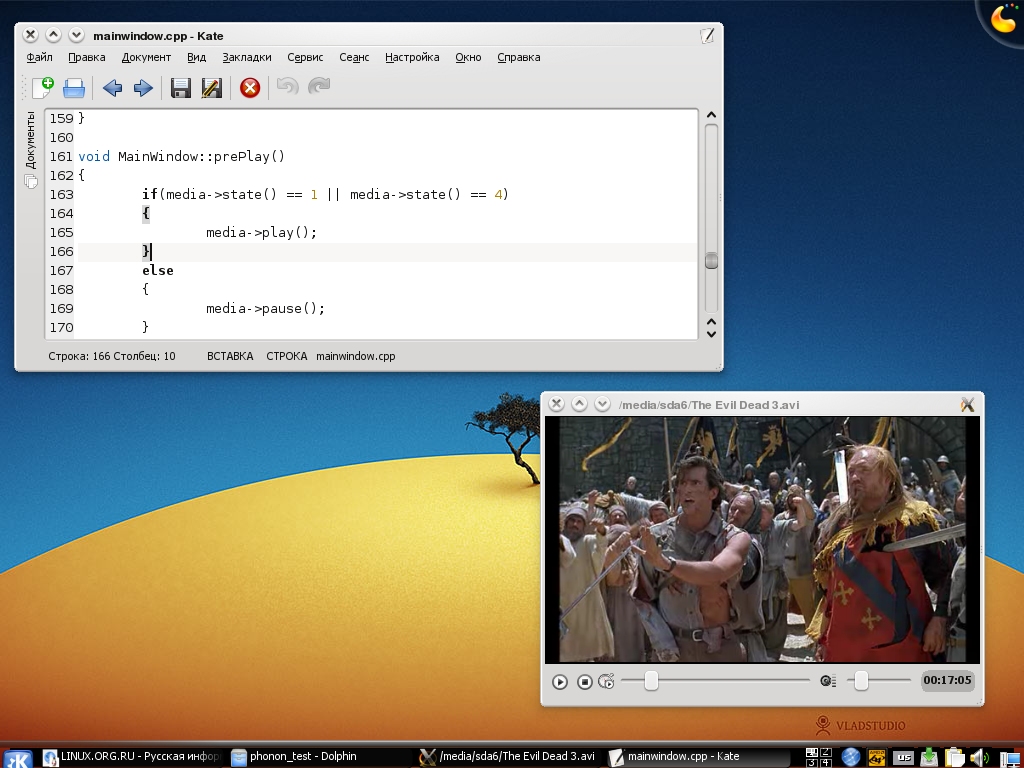
Task: Click mainwindow.cpp in the status bar
Action: point(356,357)
